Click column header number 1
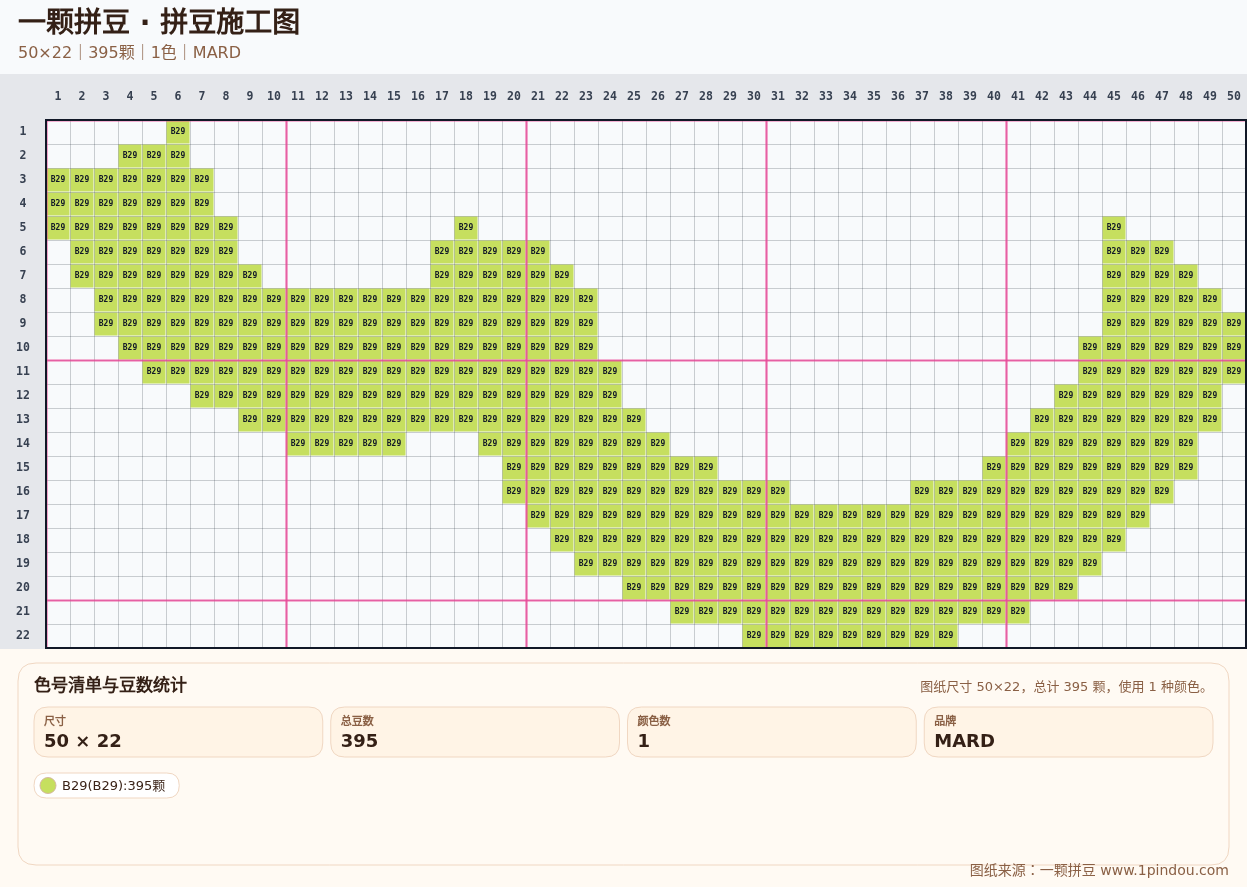The width and height of the screenshot is (1247, 887). (x=58, y=96)
